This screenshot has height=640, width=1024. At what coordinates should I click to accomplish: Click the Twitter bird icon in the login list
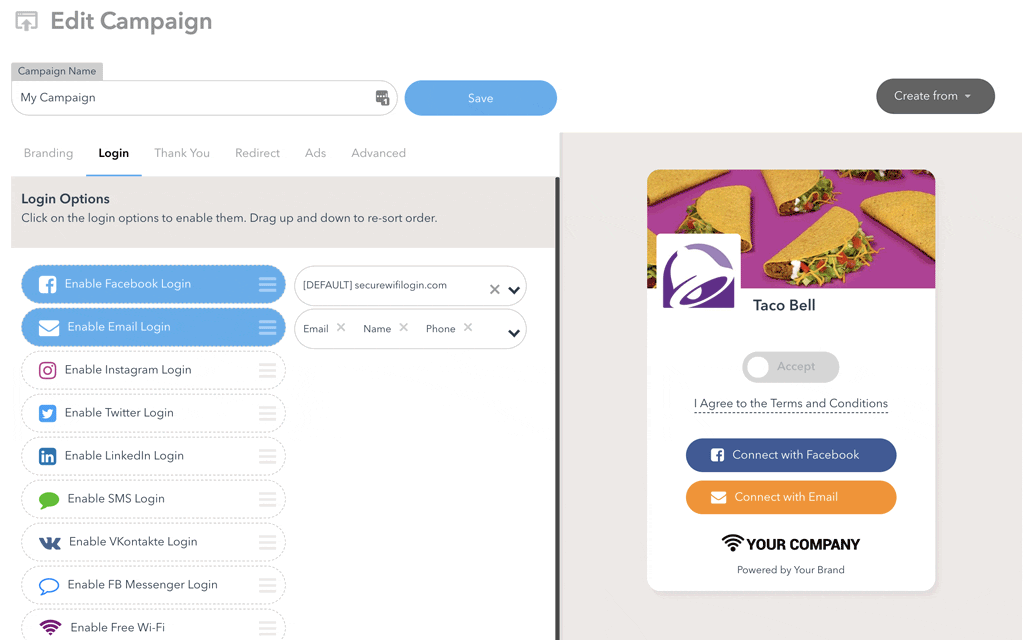point(47,413)
